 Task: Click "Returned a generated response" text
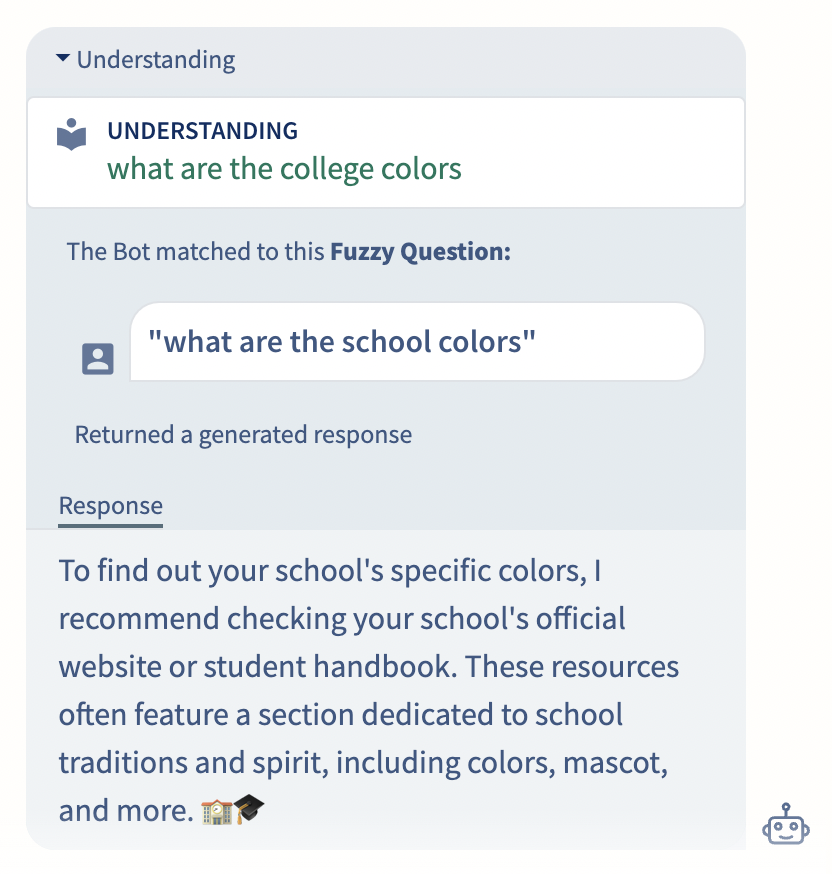click(243, 435)
